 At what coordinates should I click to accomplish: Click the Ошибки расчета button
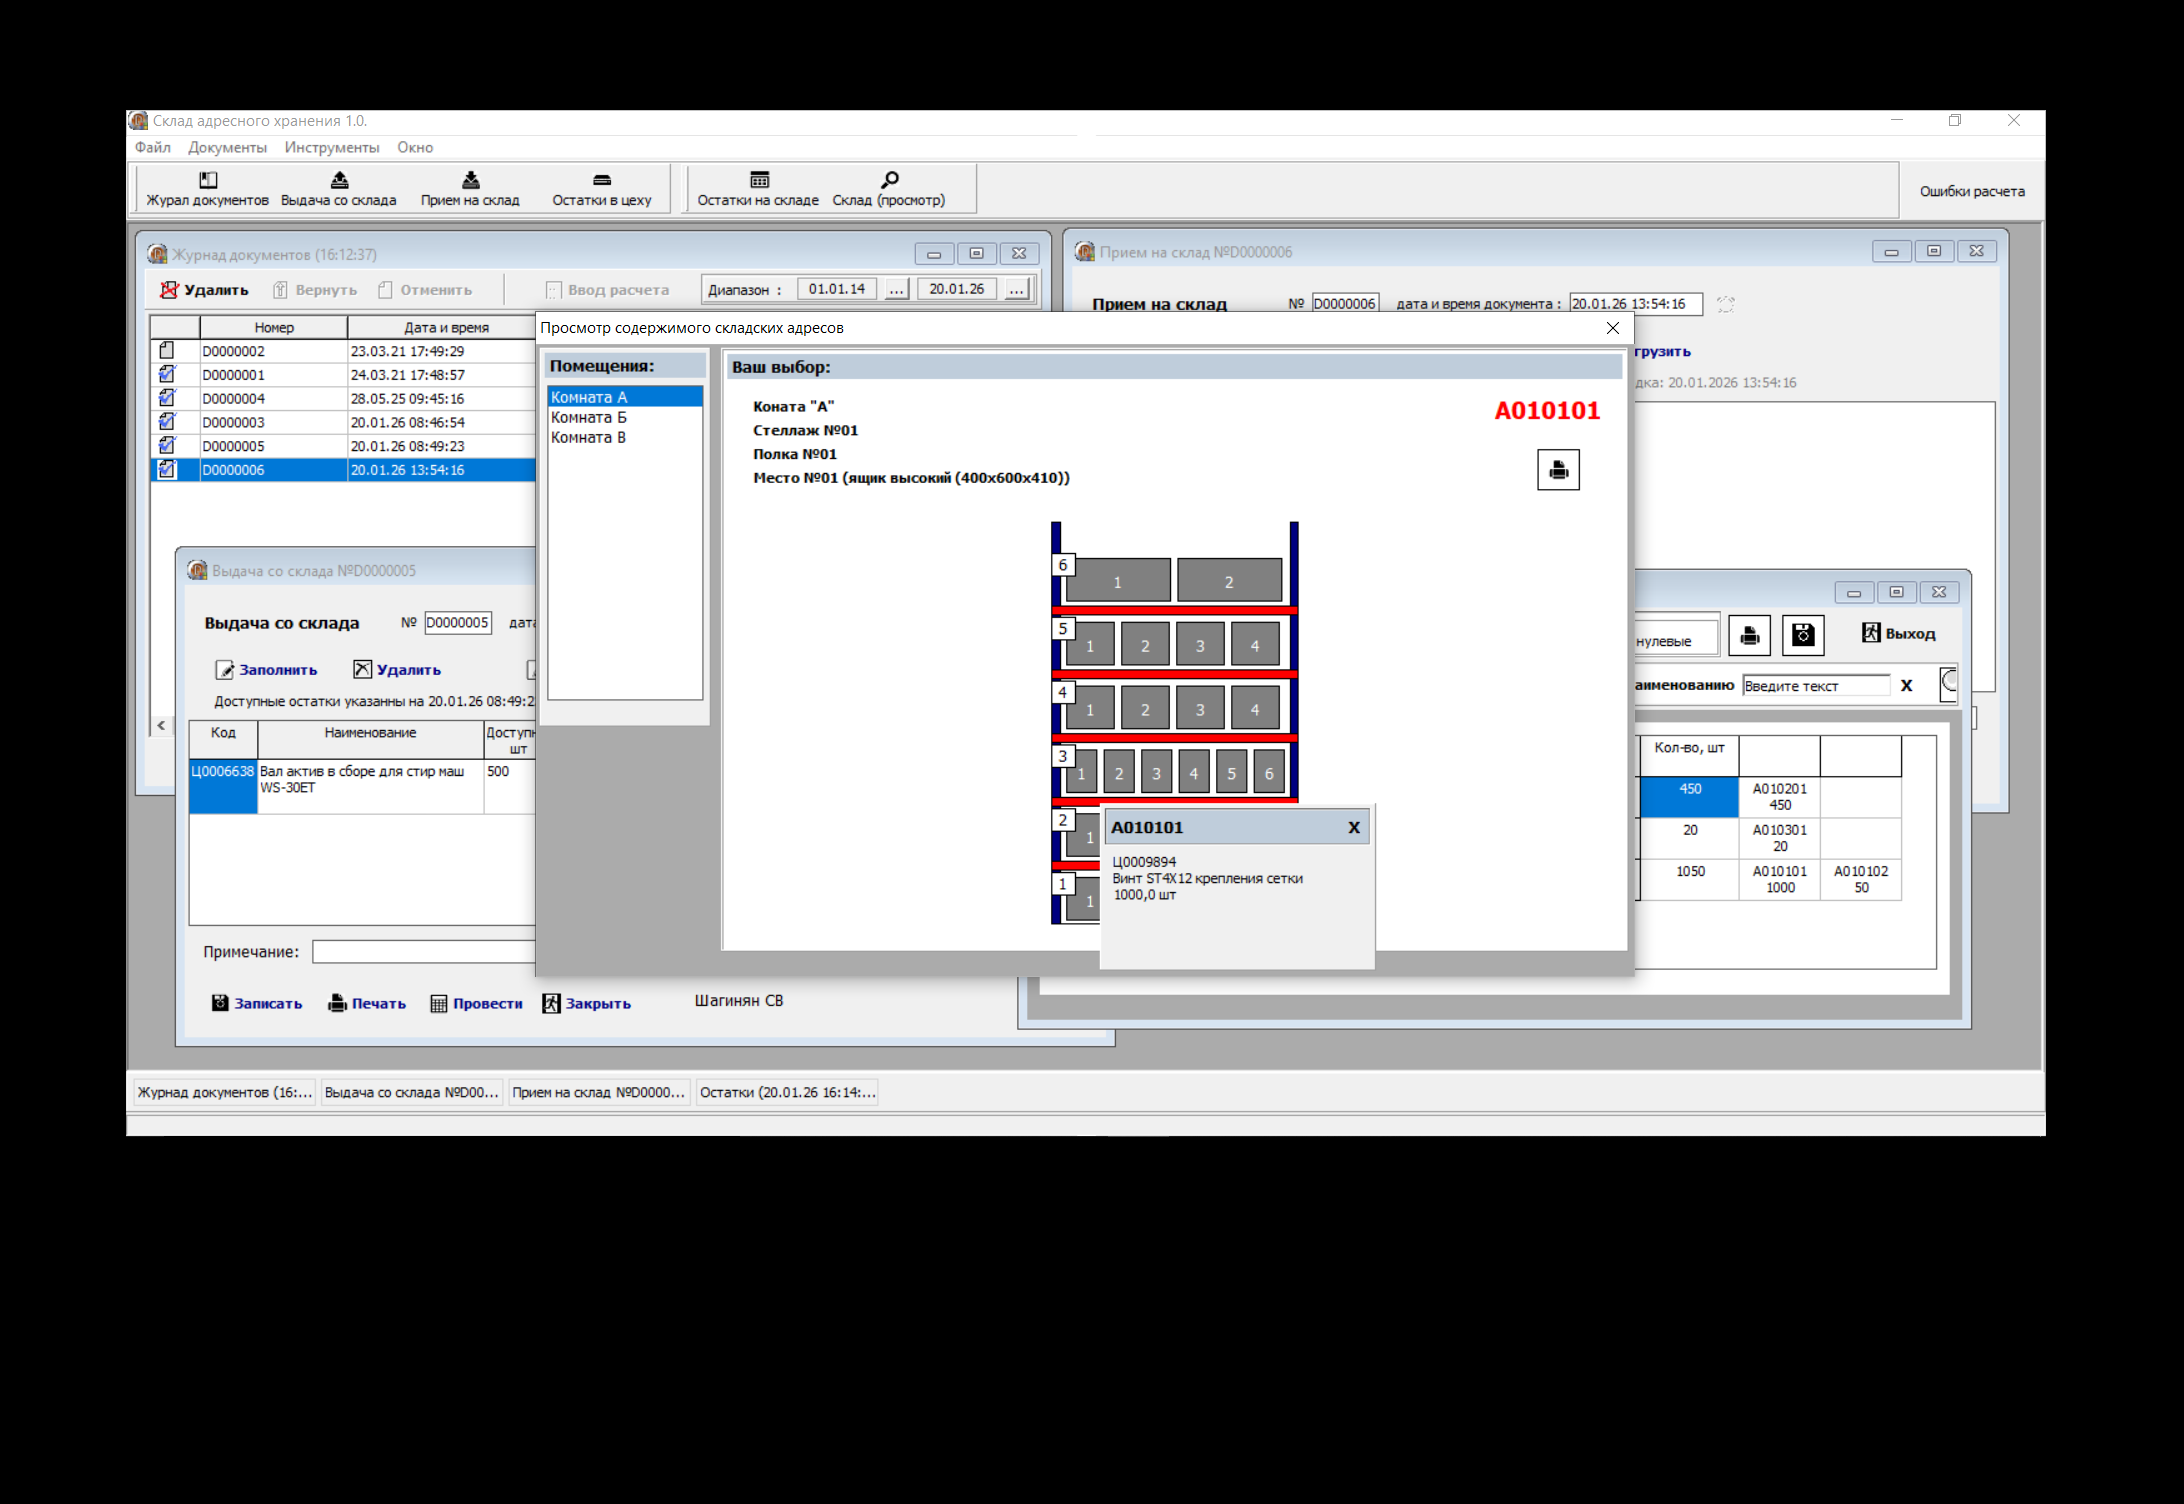(1972, 191)
